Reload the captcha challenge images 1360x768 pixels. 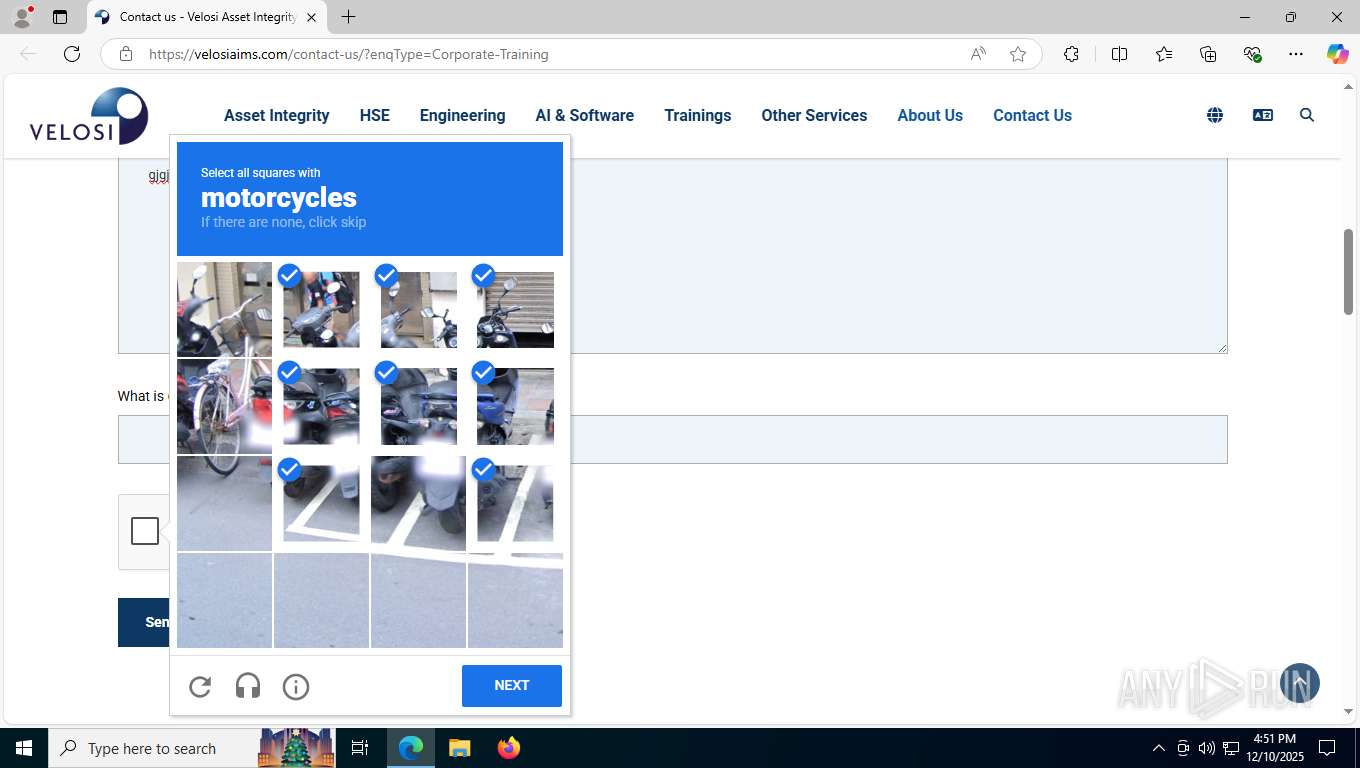coord(200,686)
